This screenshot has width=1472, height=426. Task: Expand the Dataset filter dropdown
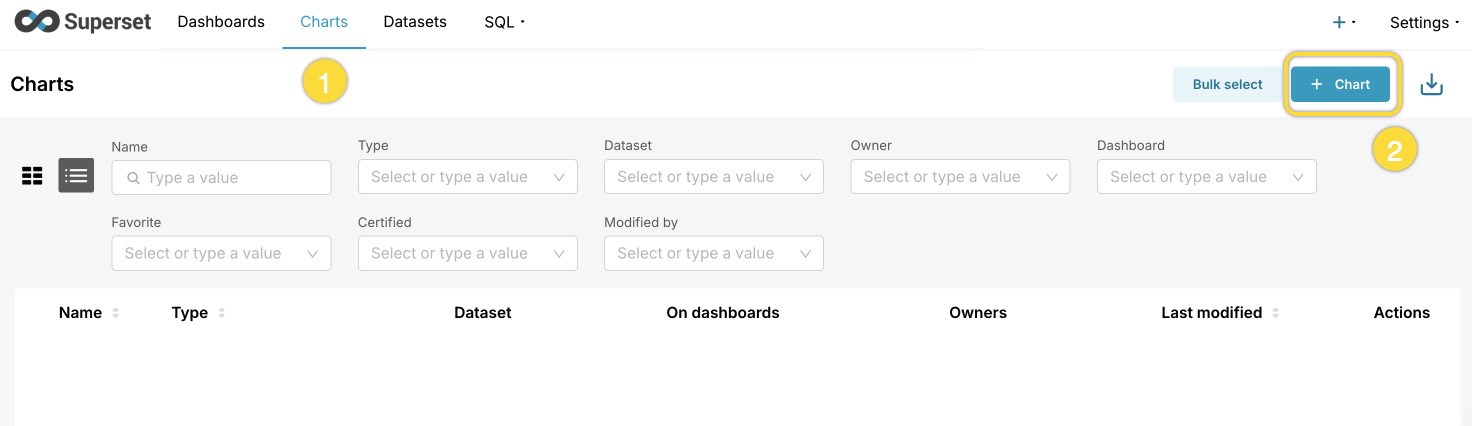click(x=713, y=177)
